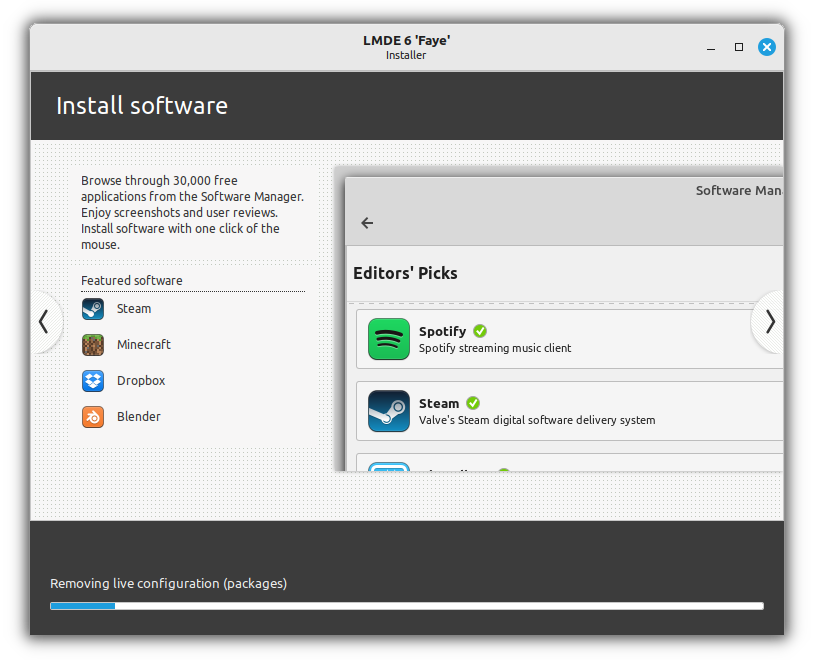Click the checkmark on the bottom list entry
814x660 pixels.
point(503,472)
